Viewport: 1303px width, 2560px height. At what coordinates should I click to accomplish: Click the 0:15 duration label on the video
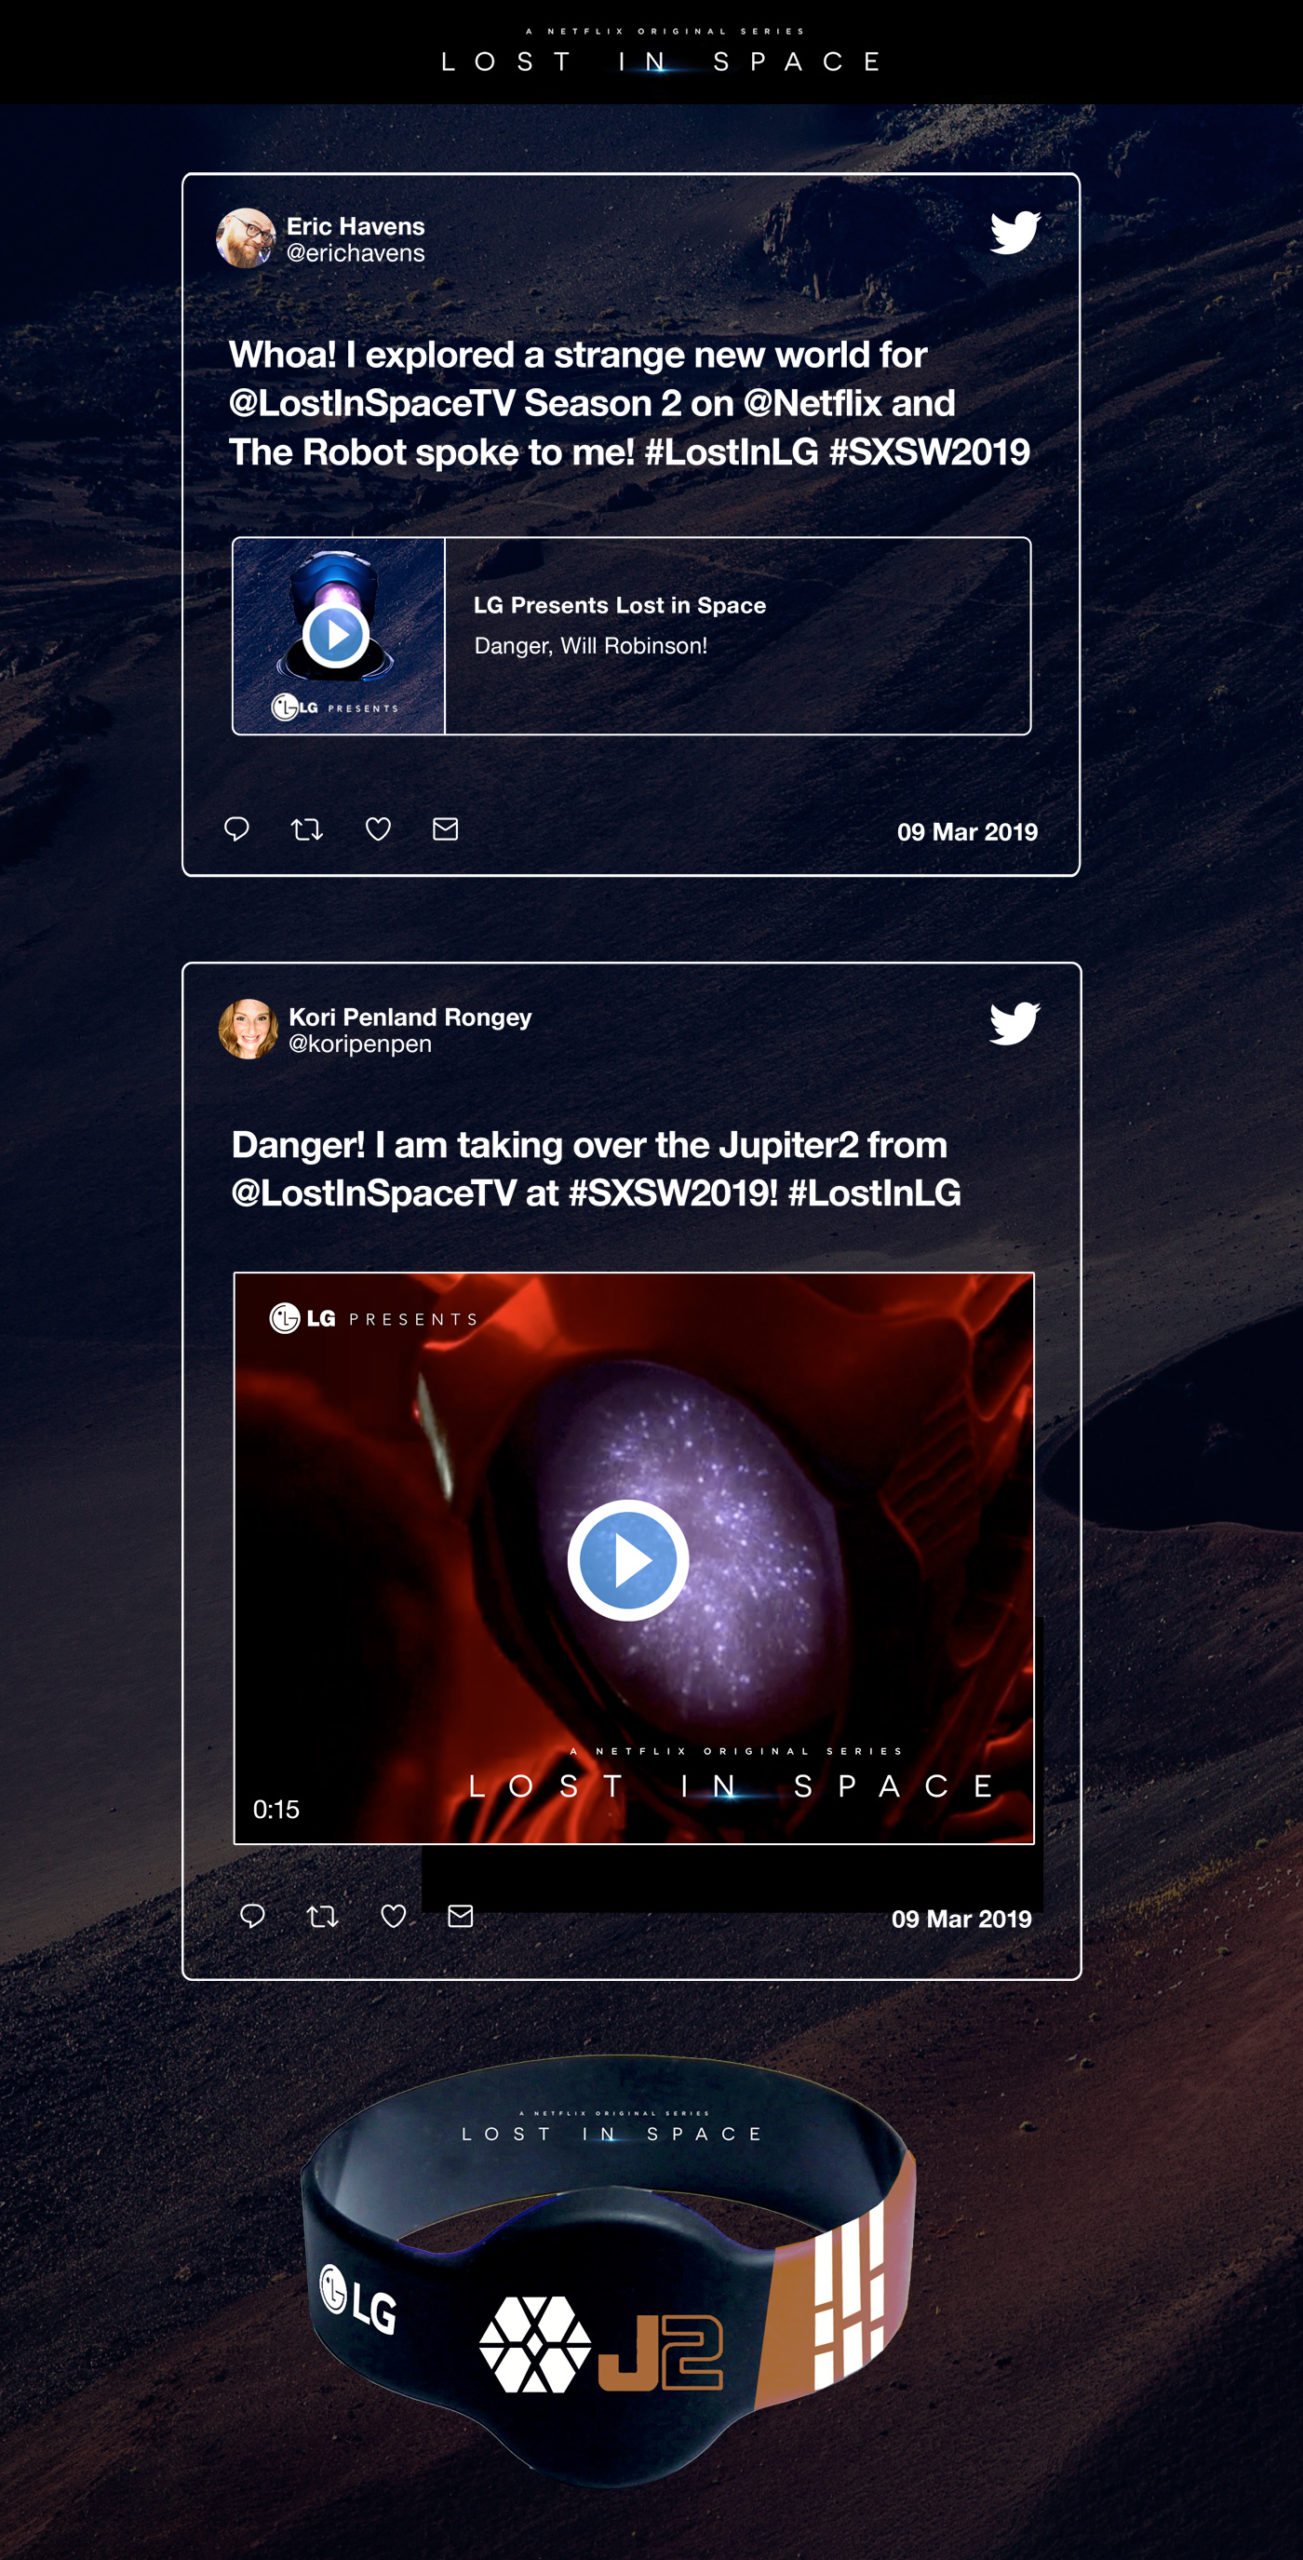276,1809
